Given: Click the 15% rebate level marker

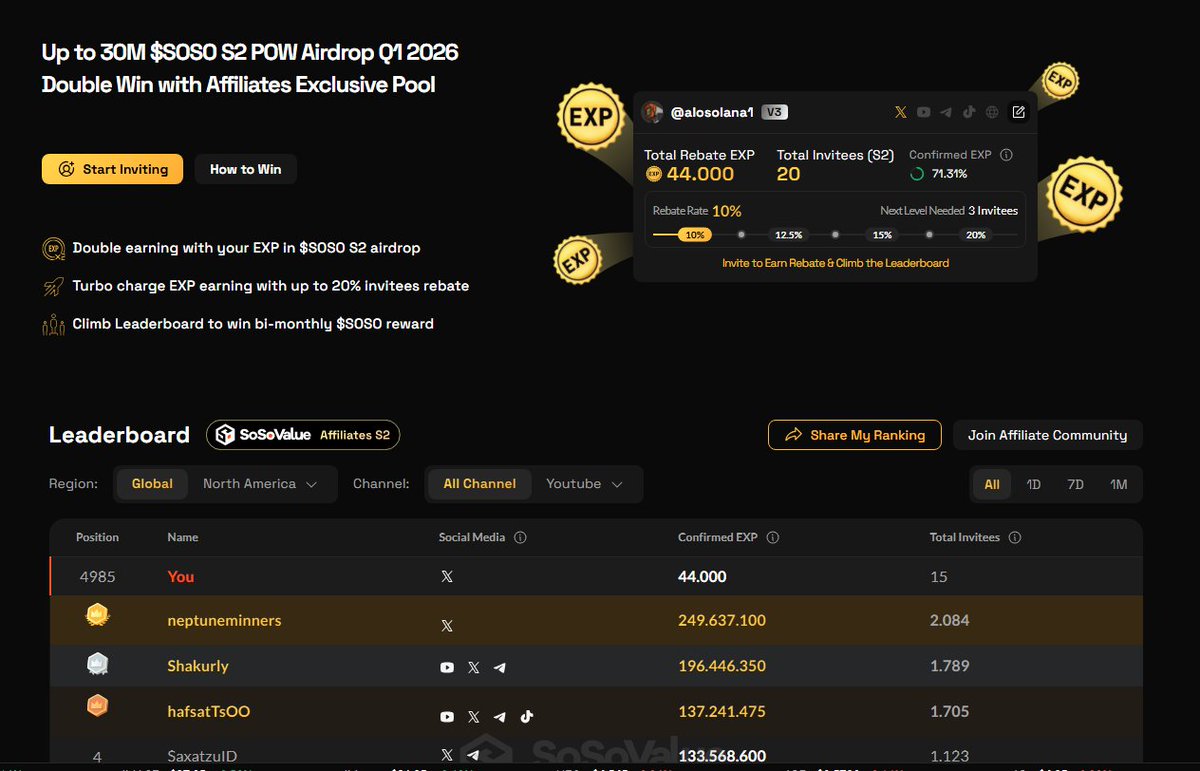Looking at the screenshot, I should pos(882,235).
